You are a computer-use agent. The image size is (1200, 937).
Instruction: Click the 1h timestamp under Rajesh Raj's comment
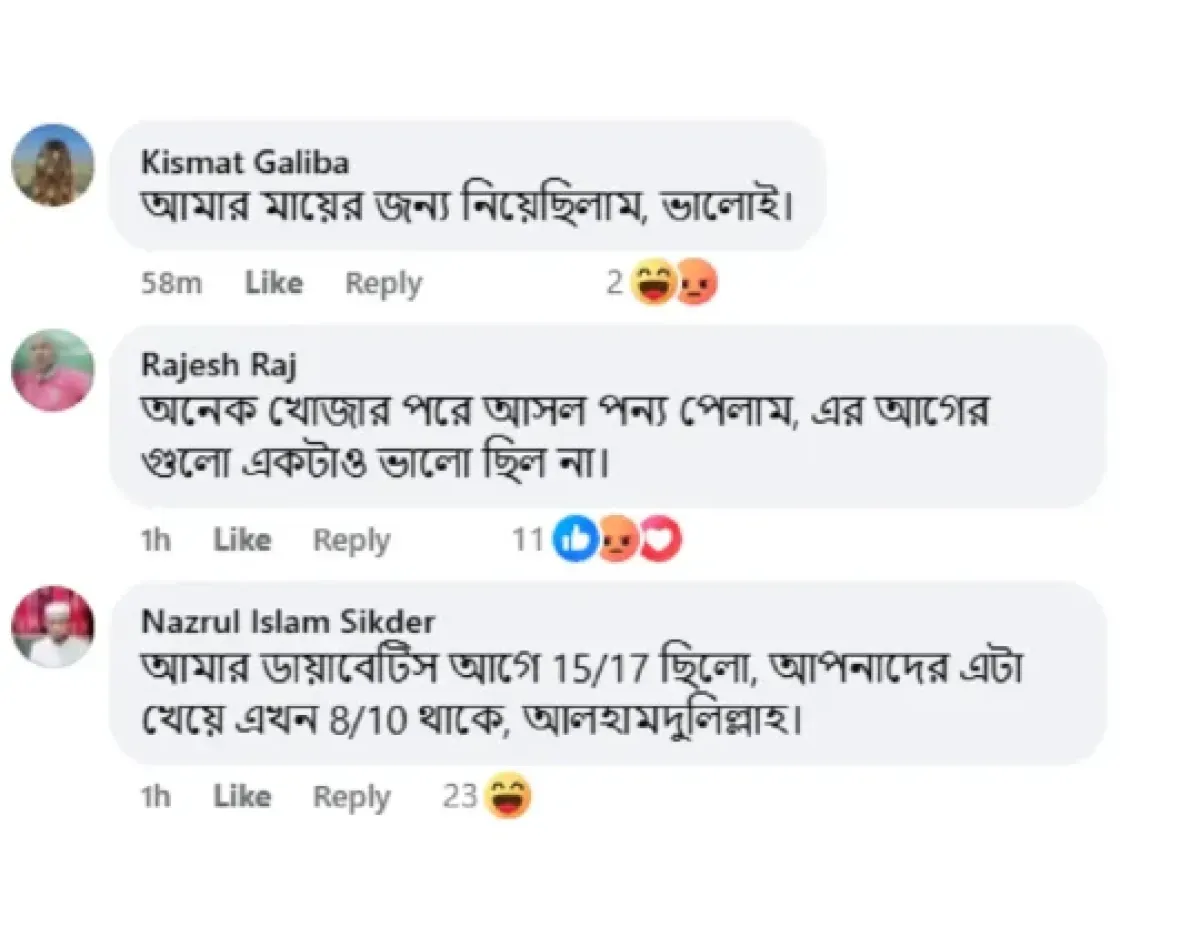point(155,541)
